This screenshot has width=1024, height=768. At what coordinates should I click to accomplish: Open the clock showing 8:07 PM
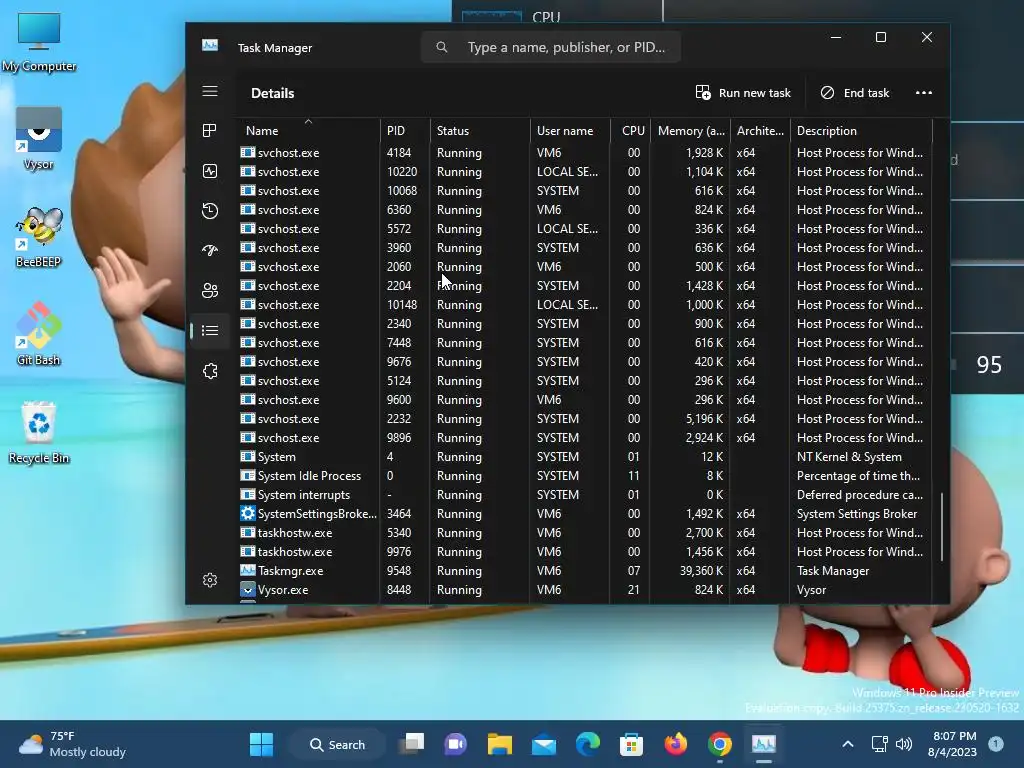(953, 744)
